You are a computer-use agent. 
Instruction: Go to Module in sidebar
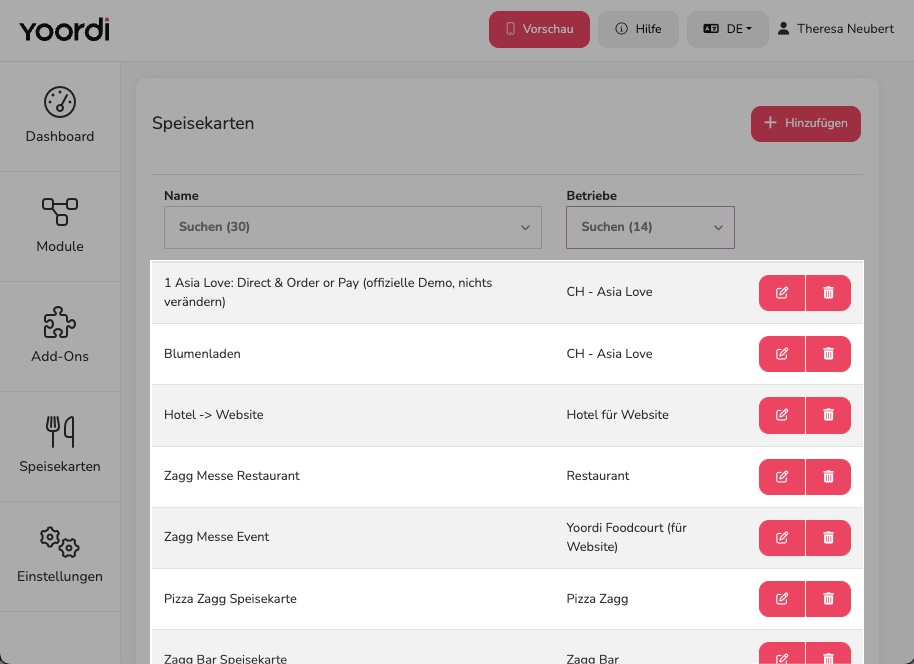(x=60, y=226)
